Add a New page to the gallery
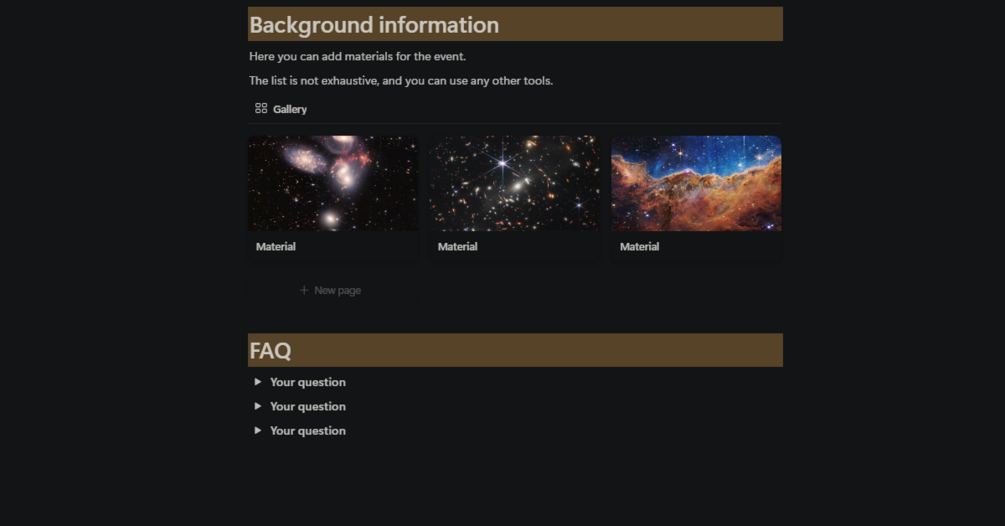 (333, 290)
